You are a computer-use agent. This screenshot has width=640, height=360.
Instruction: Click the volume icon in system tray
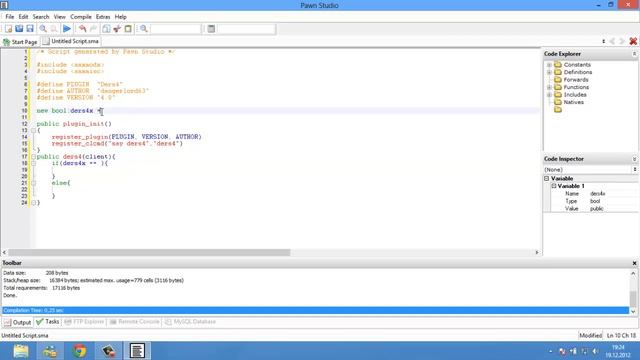[595, 351]
